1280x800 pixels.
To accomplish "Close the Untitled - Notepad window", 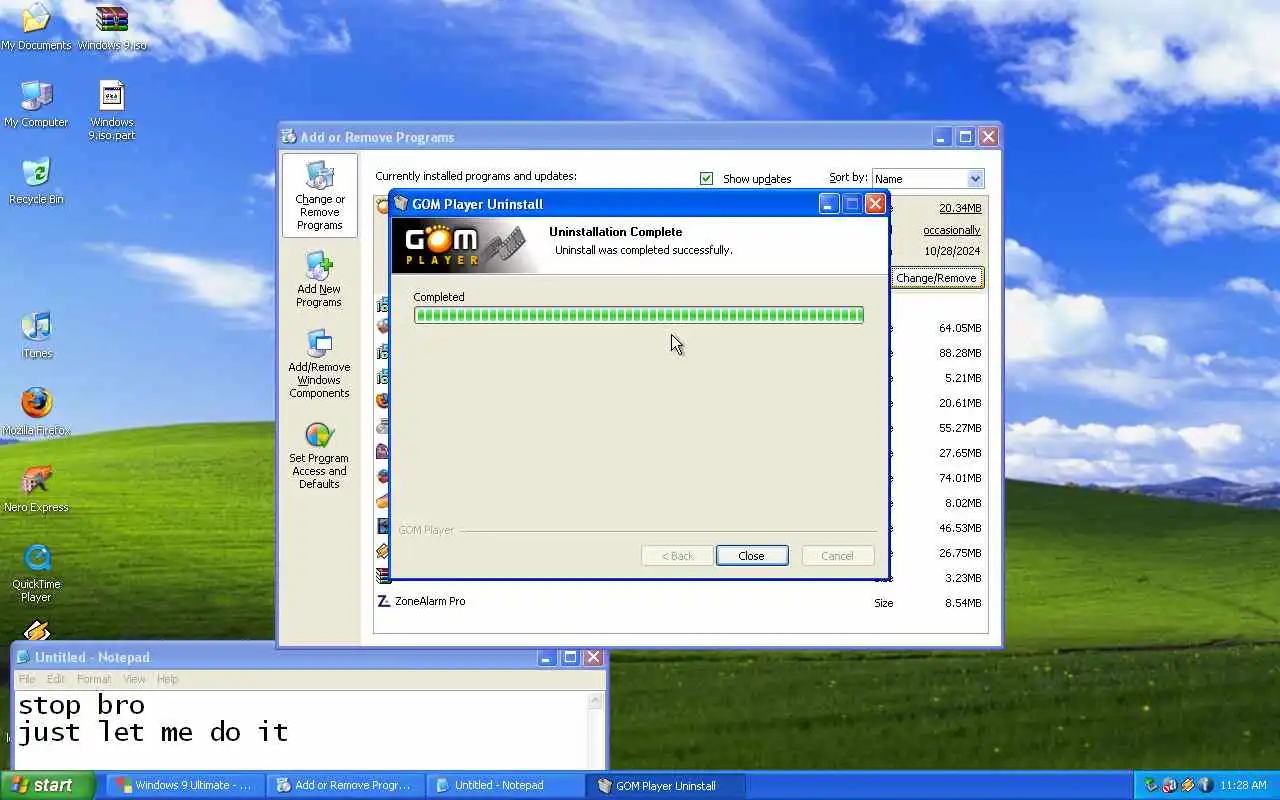I will tap(593, 657).
